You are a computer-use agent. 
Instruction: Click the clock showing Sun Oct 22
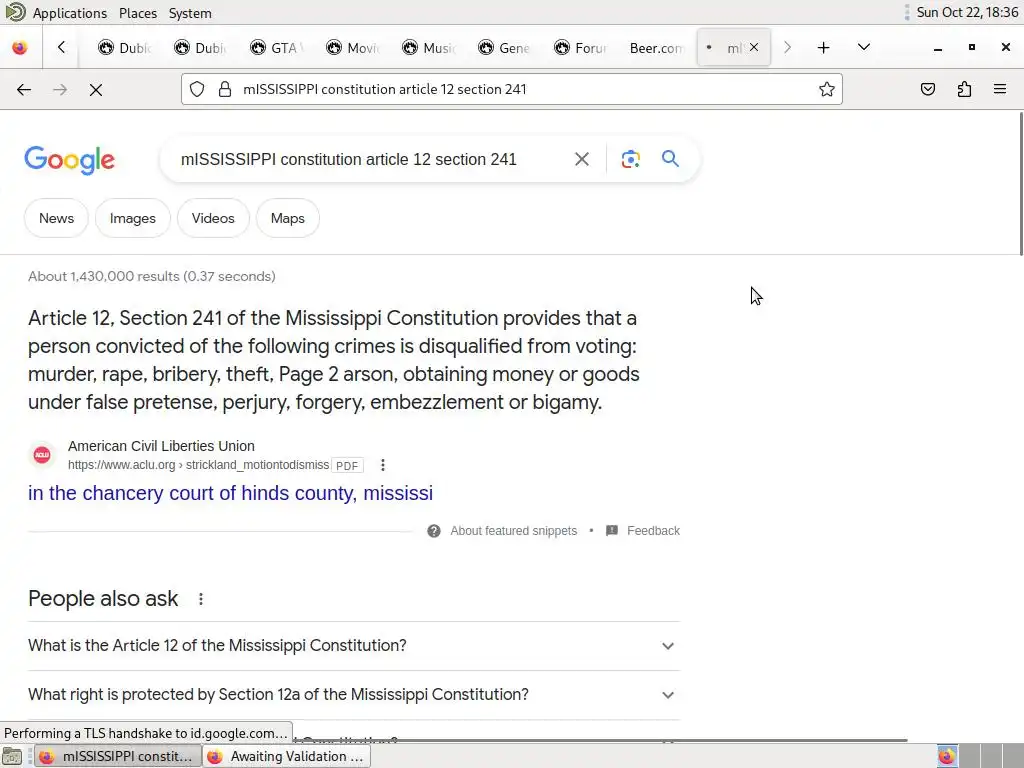pos(967,12)
